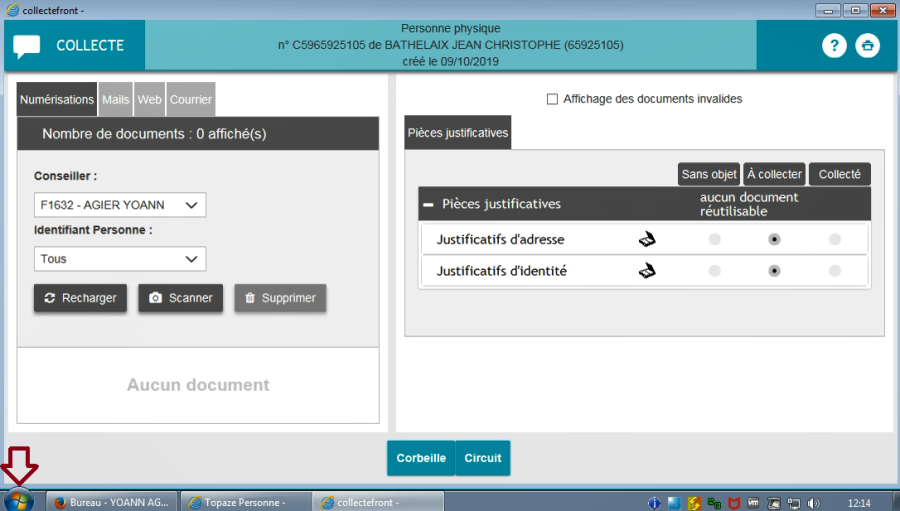Open the Windows Start menu
This screenshot has height=511, width=900.
[18, 501]
